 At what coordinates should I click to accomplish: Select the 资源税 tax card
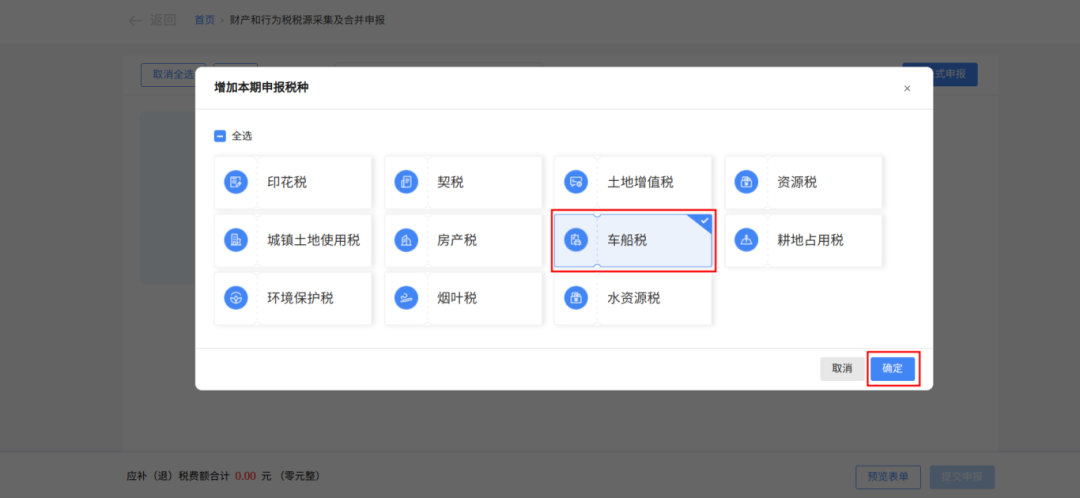(803, 183)
